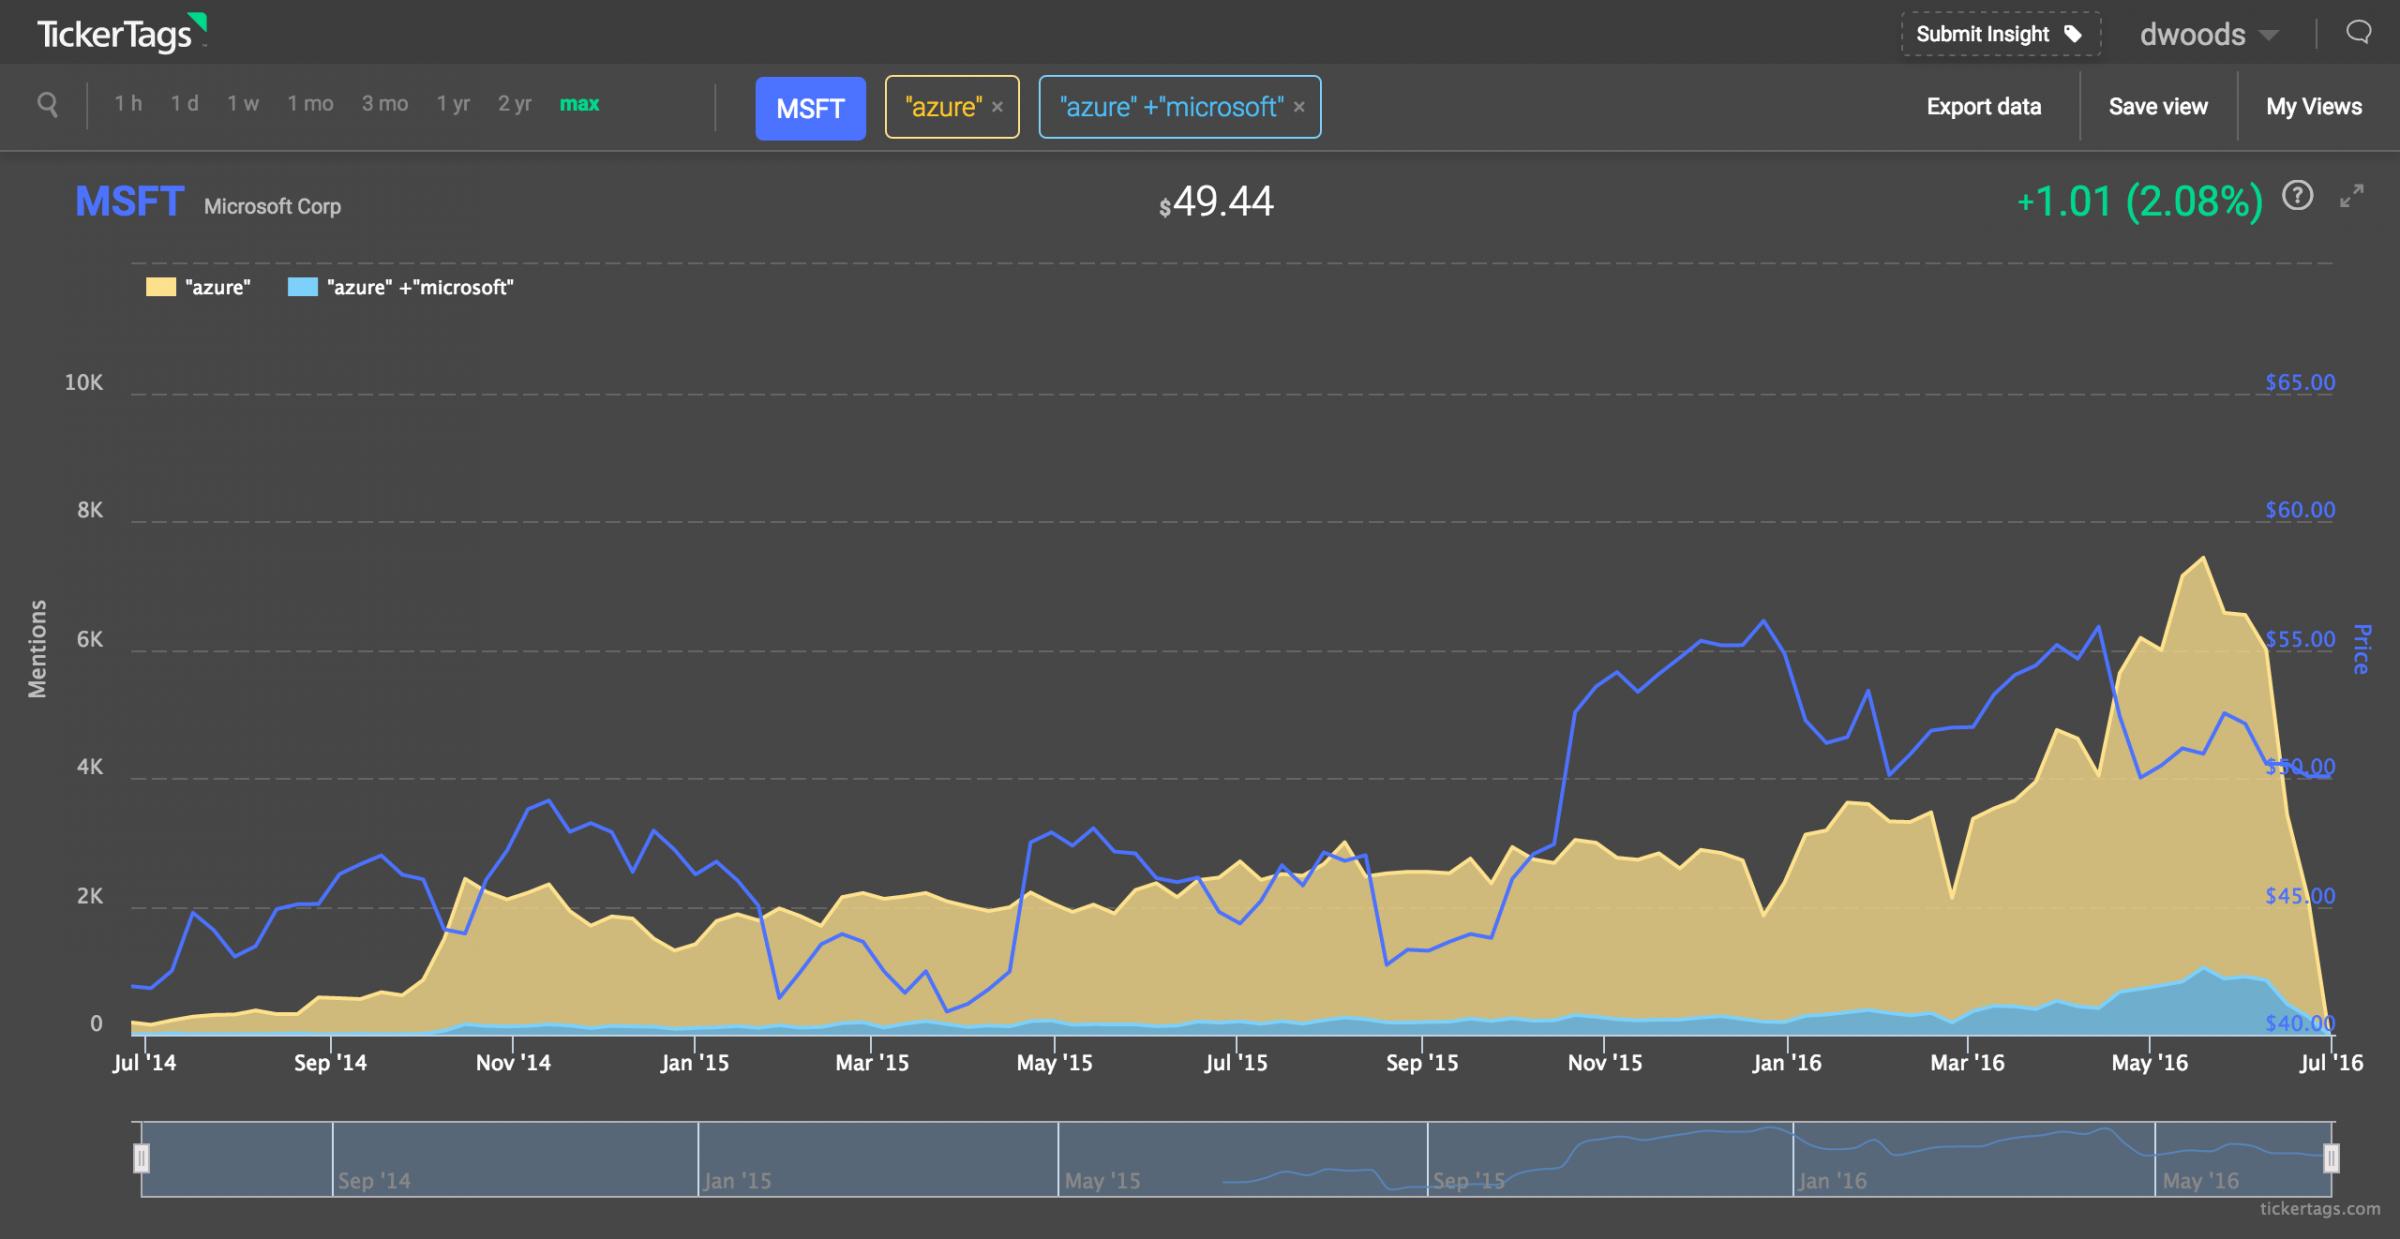The width and height of the screenshot is (2400, 1239).
Task: Click the Microsoft Corp label
Action: click(x=273, y=206)
